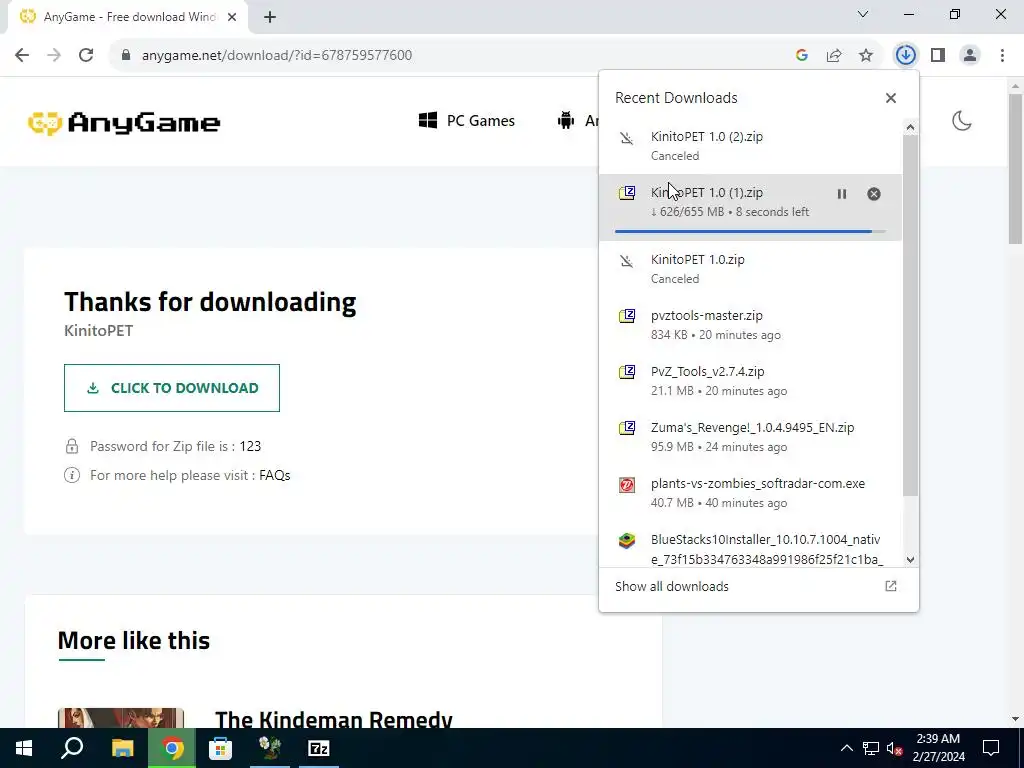1024x768 pixels.
Task: Open The Kindeman Remedy title
Action: tap(334, 719)
